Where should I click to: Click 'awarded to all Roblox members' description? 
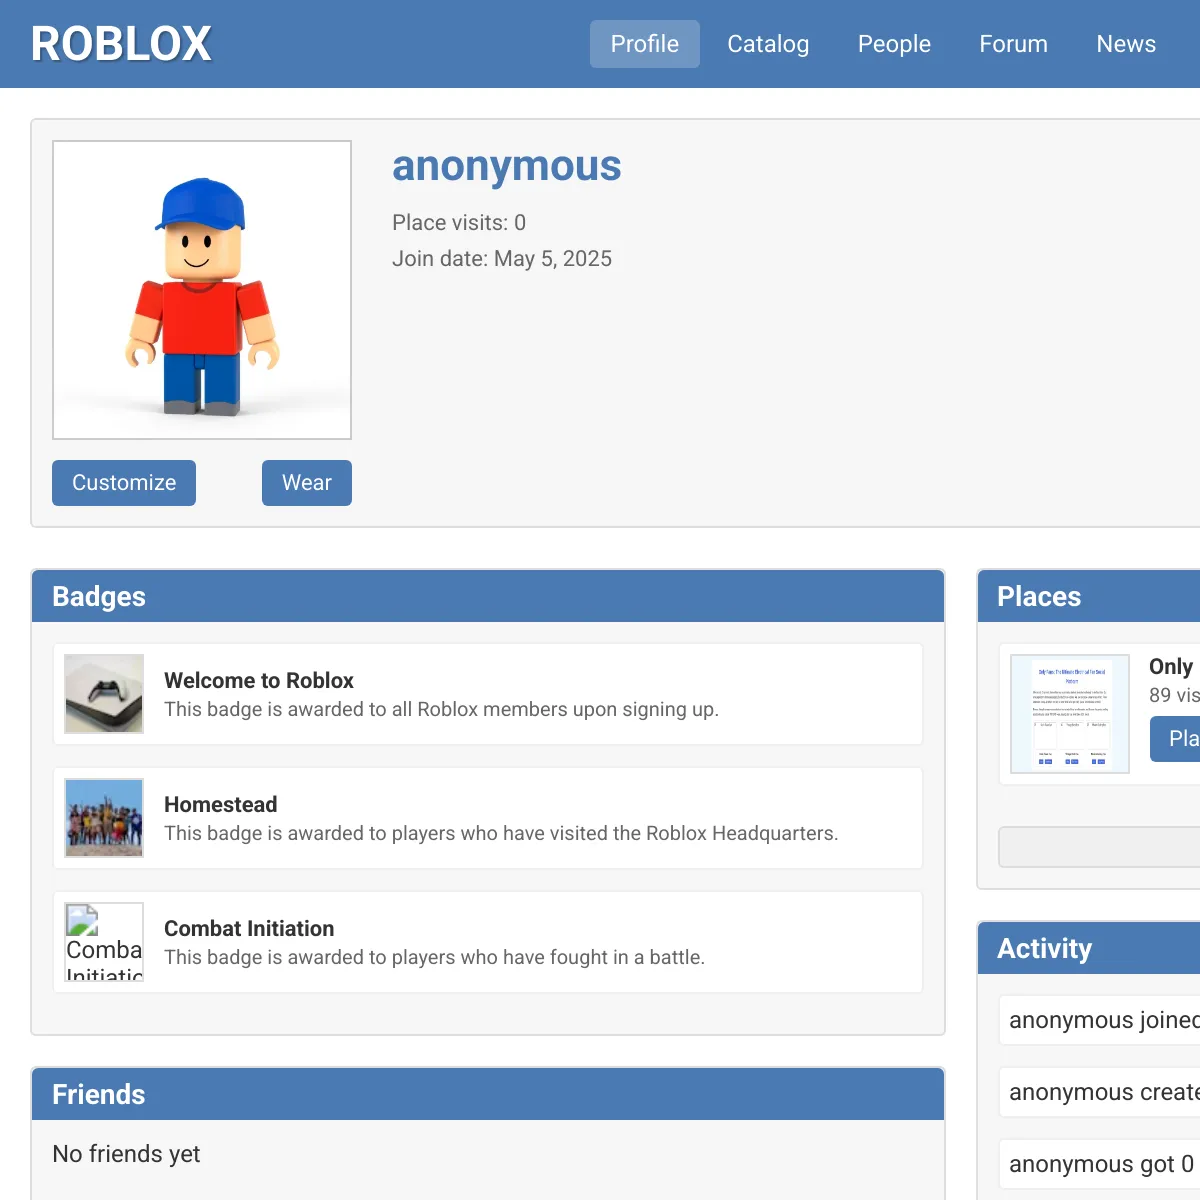(x=441, y=709)
